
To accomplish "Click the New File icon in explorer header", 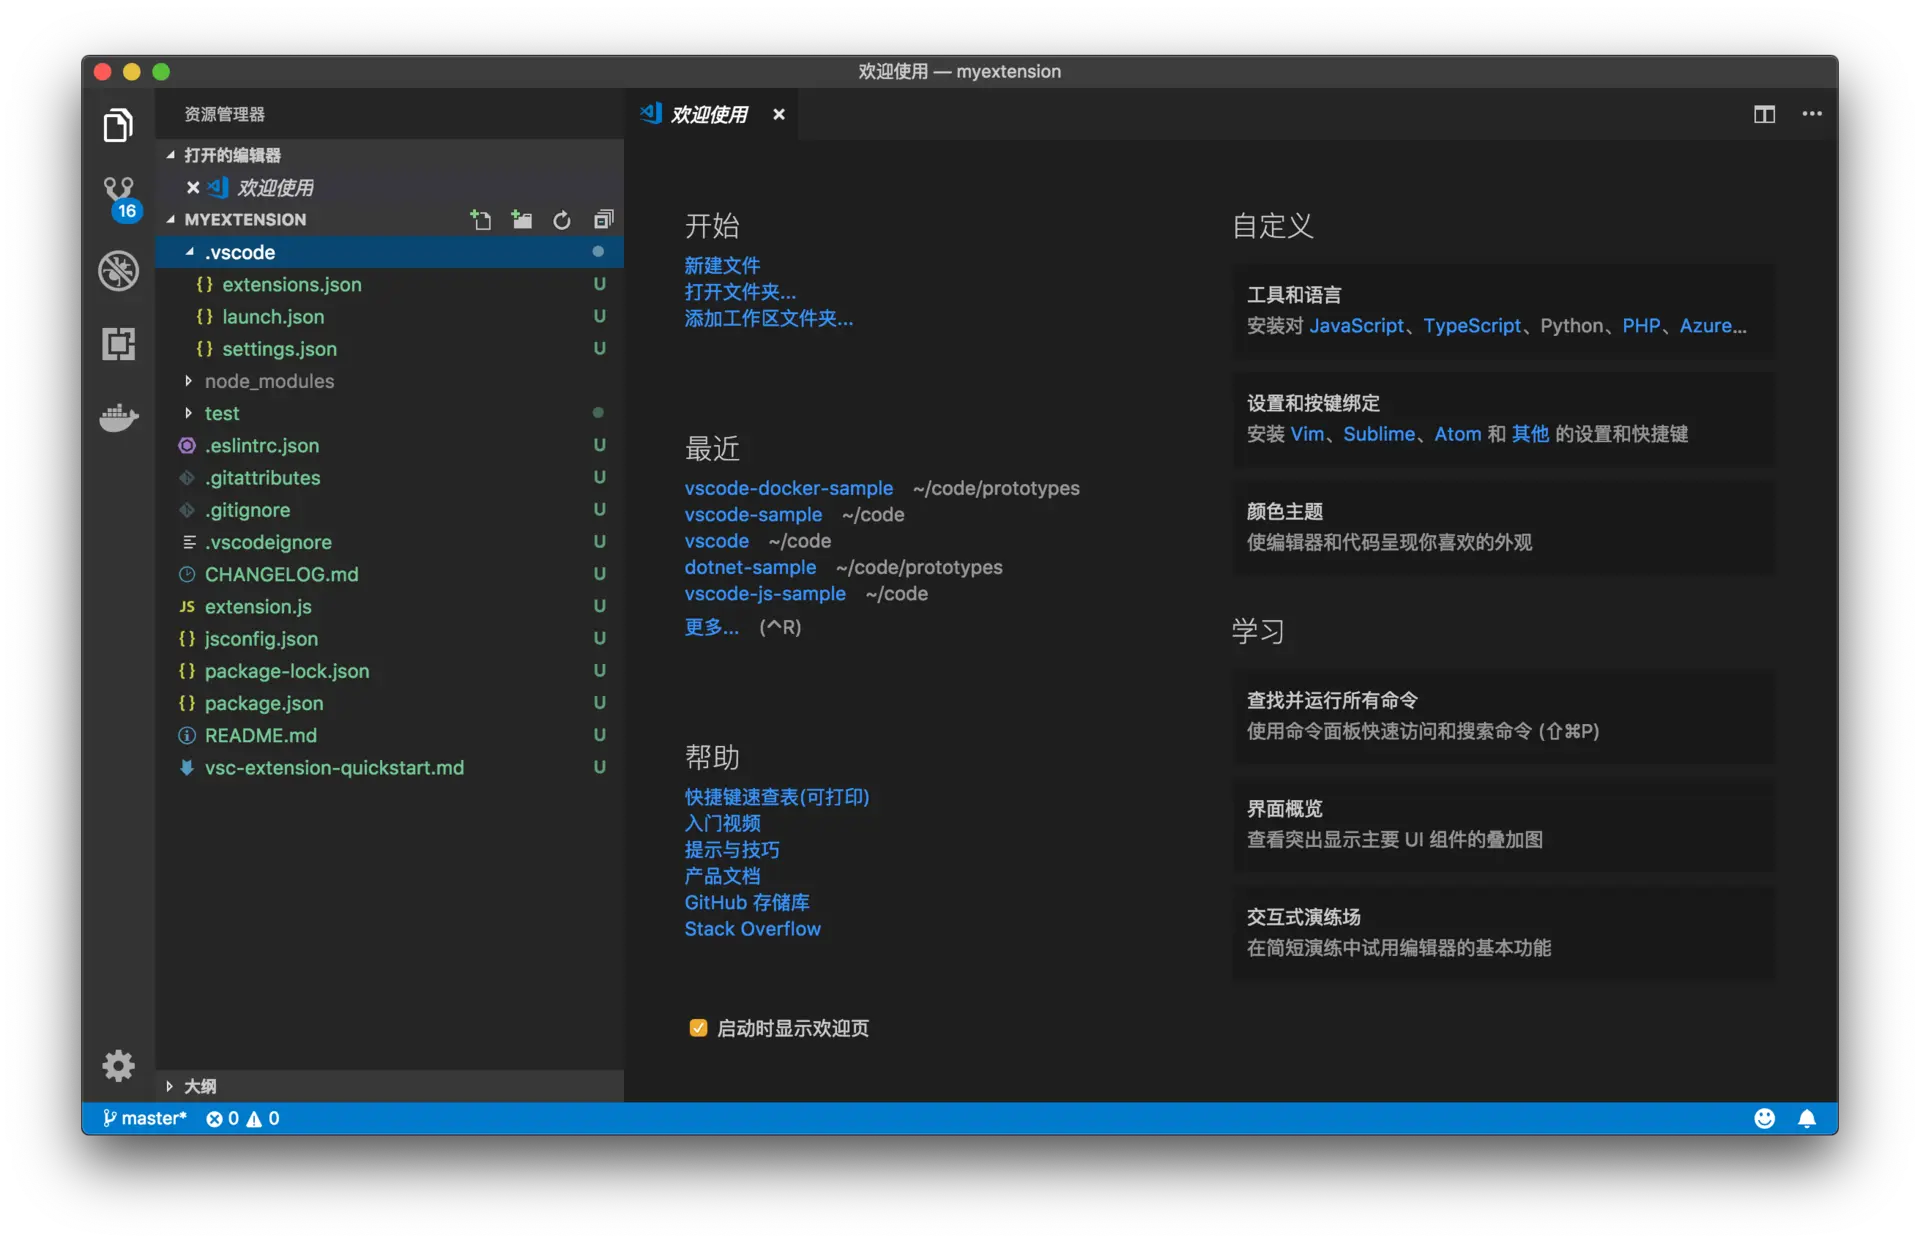I will [x=481, y=220].
